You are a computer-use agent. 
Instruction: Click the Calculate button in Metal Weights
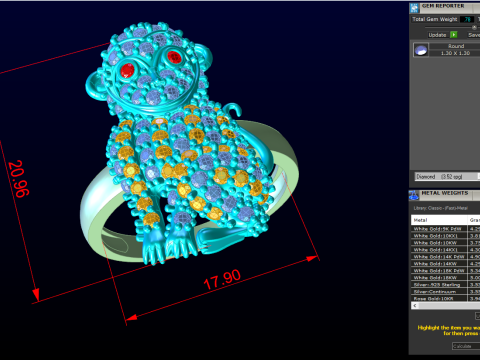pyautogui.click(x=466, y=346)
